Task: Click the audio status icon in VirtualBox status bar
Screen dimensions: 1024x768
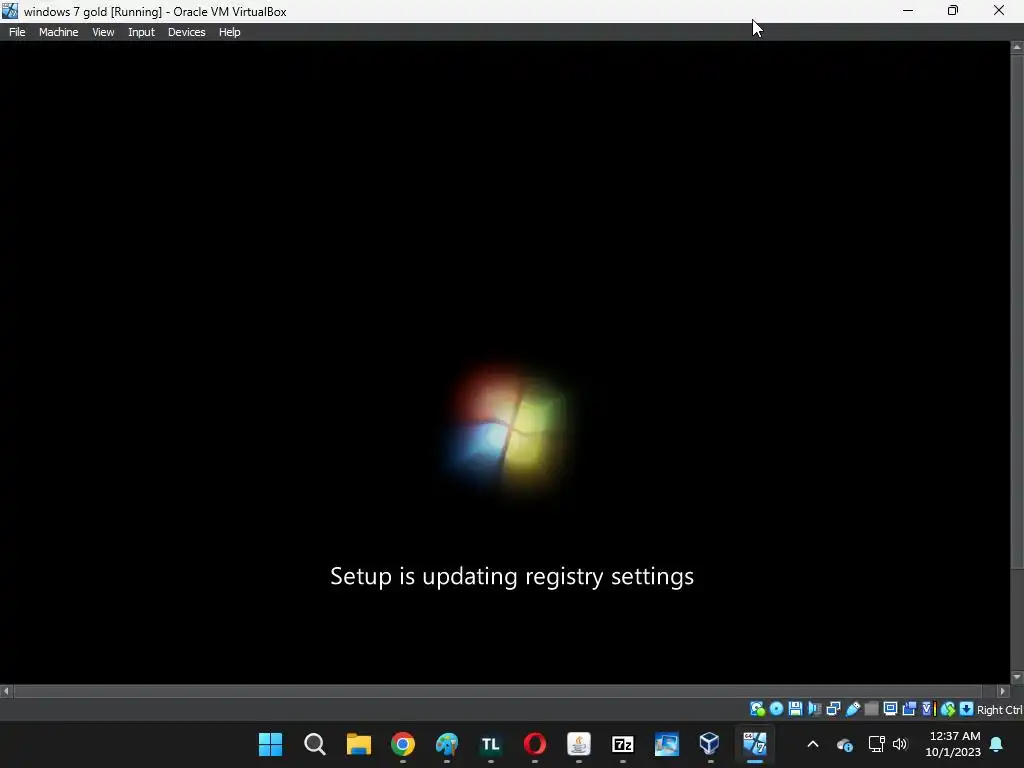Action: point(815,709)
